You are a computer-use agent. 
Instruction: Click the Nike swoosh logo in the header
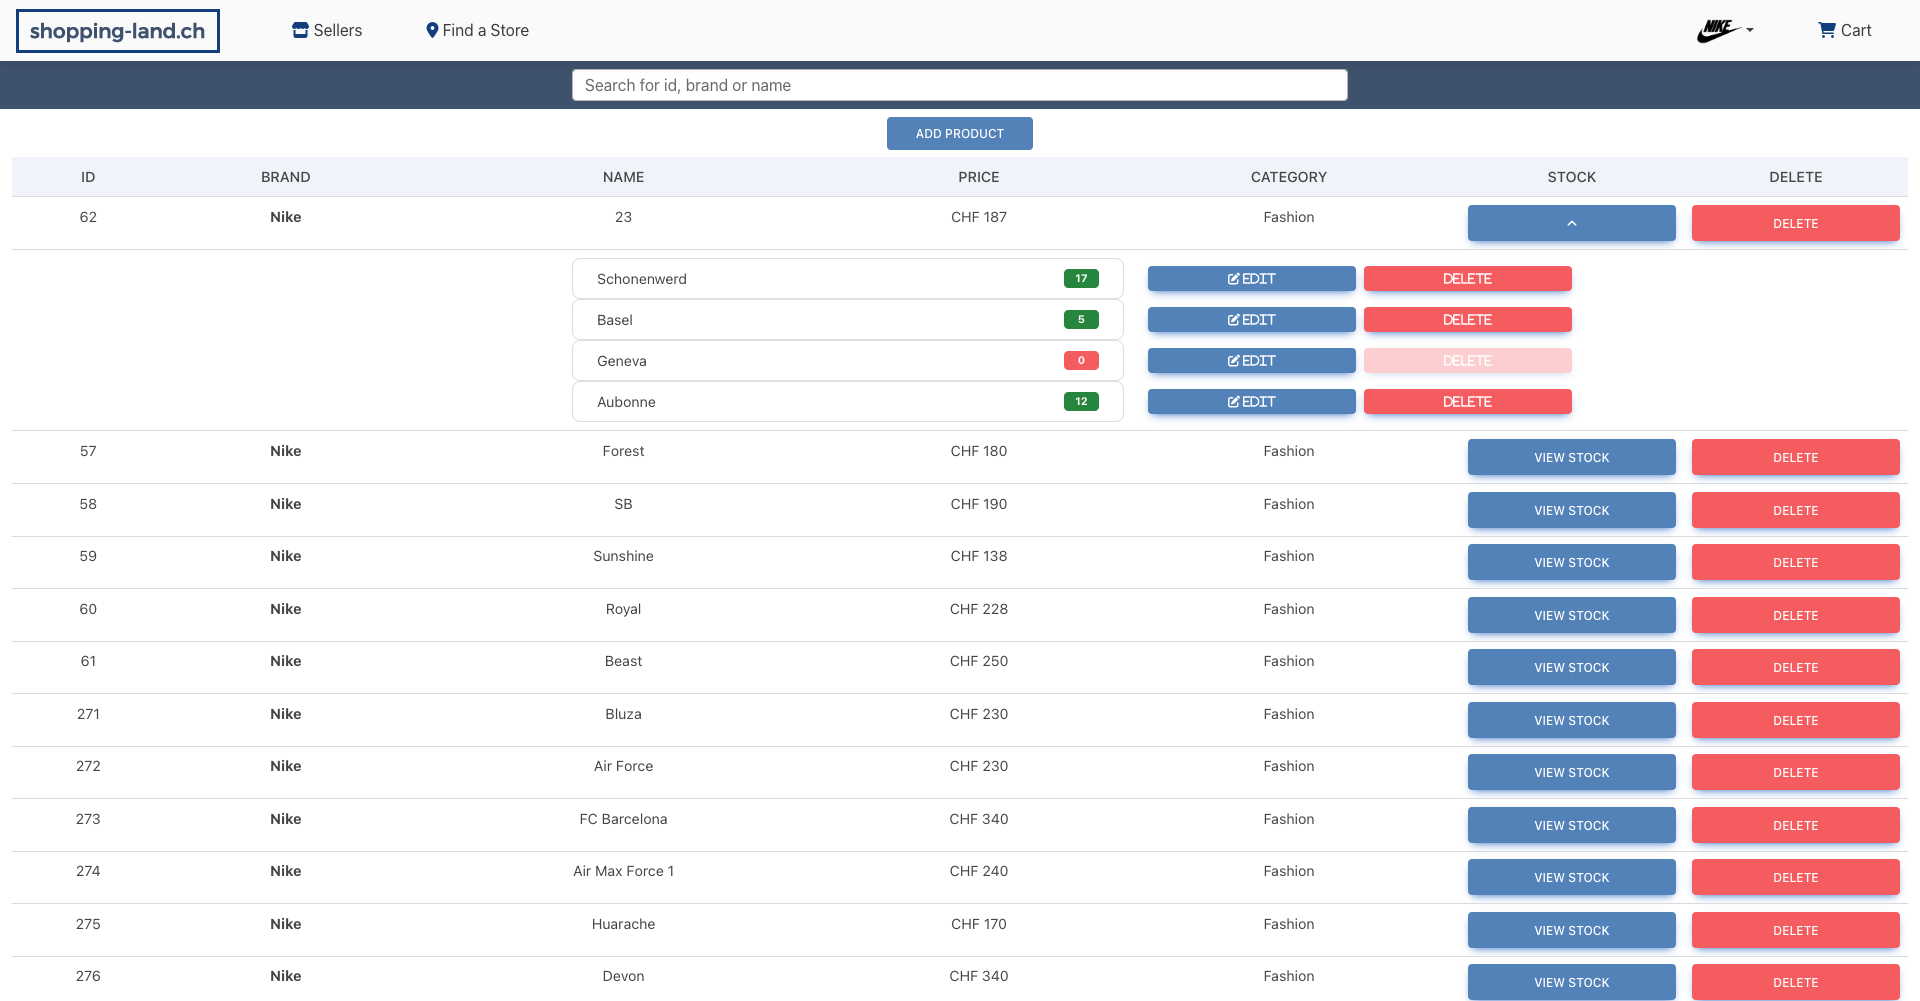pyautogui.click(x=1716, y=30)
